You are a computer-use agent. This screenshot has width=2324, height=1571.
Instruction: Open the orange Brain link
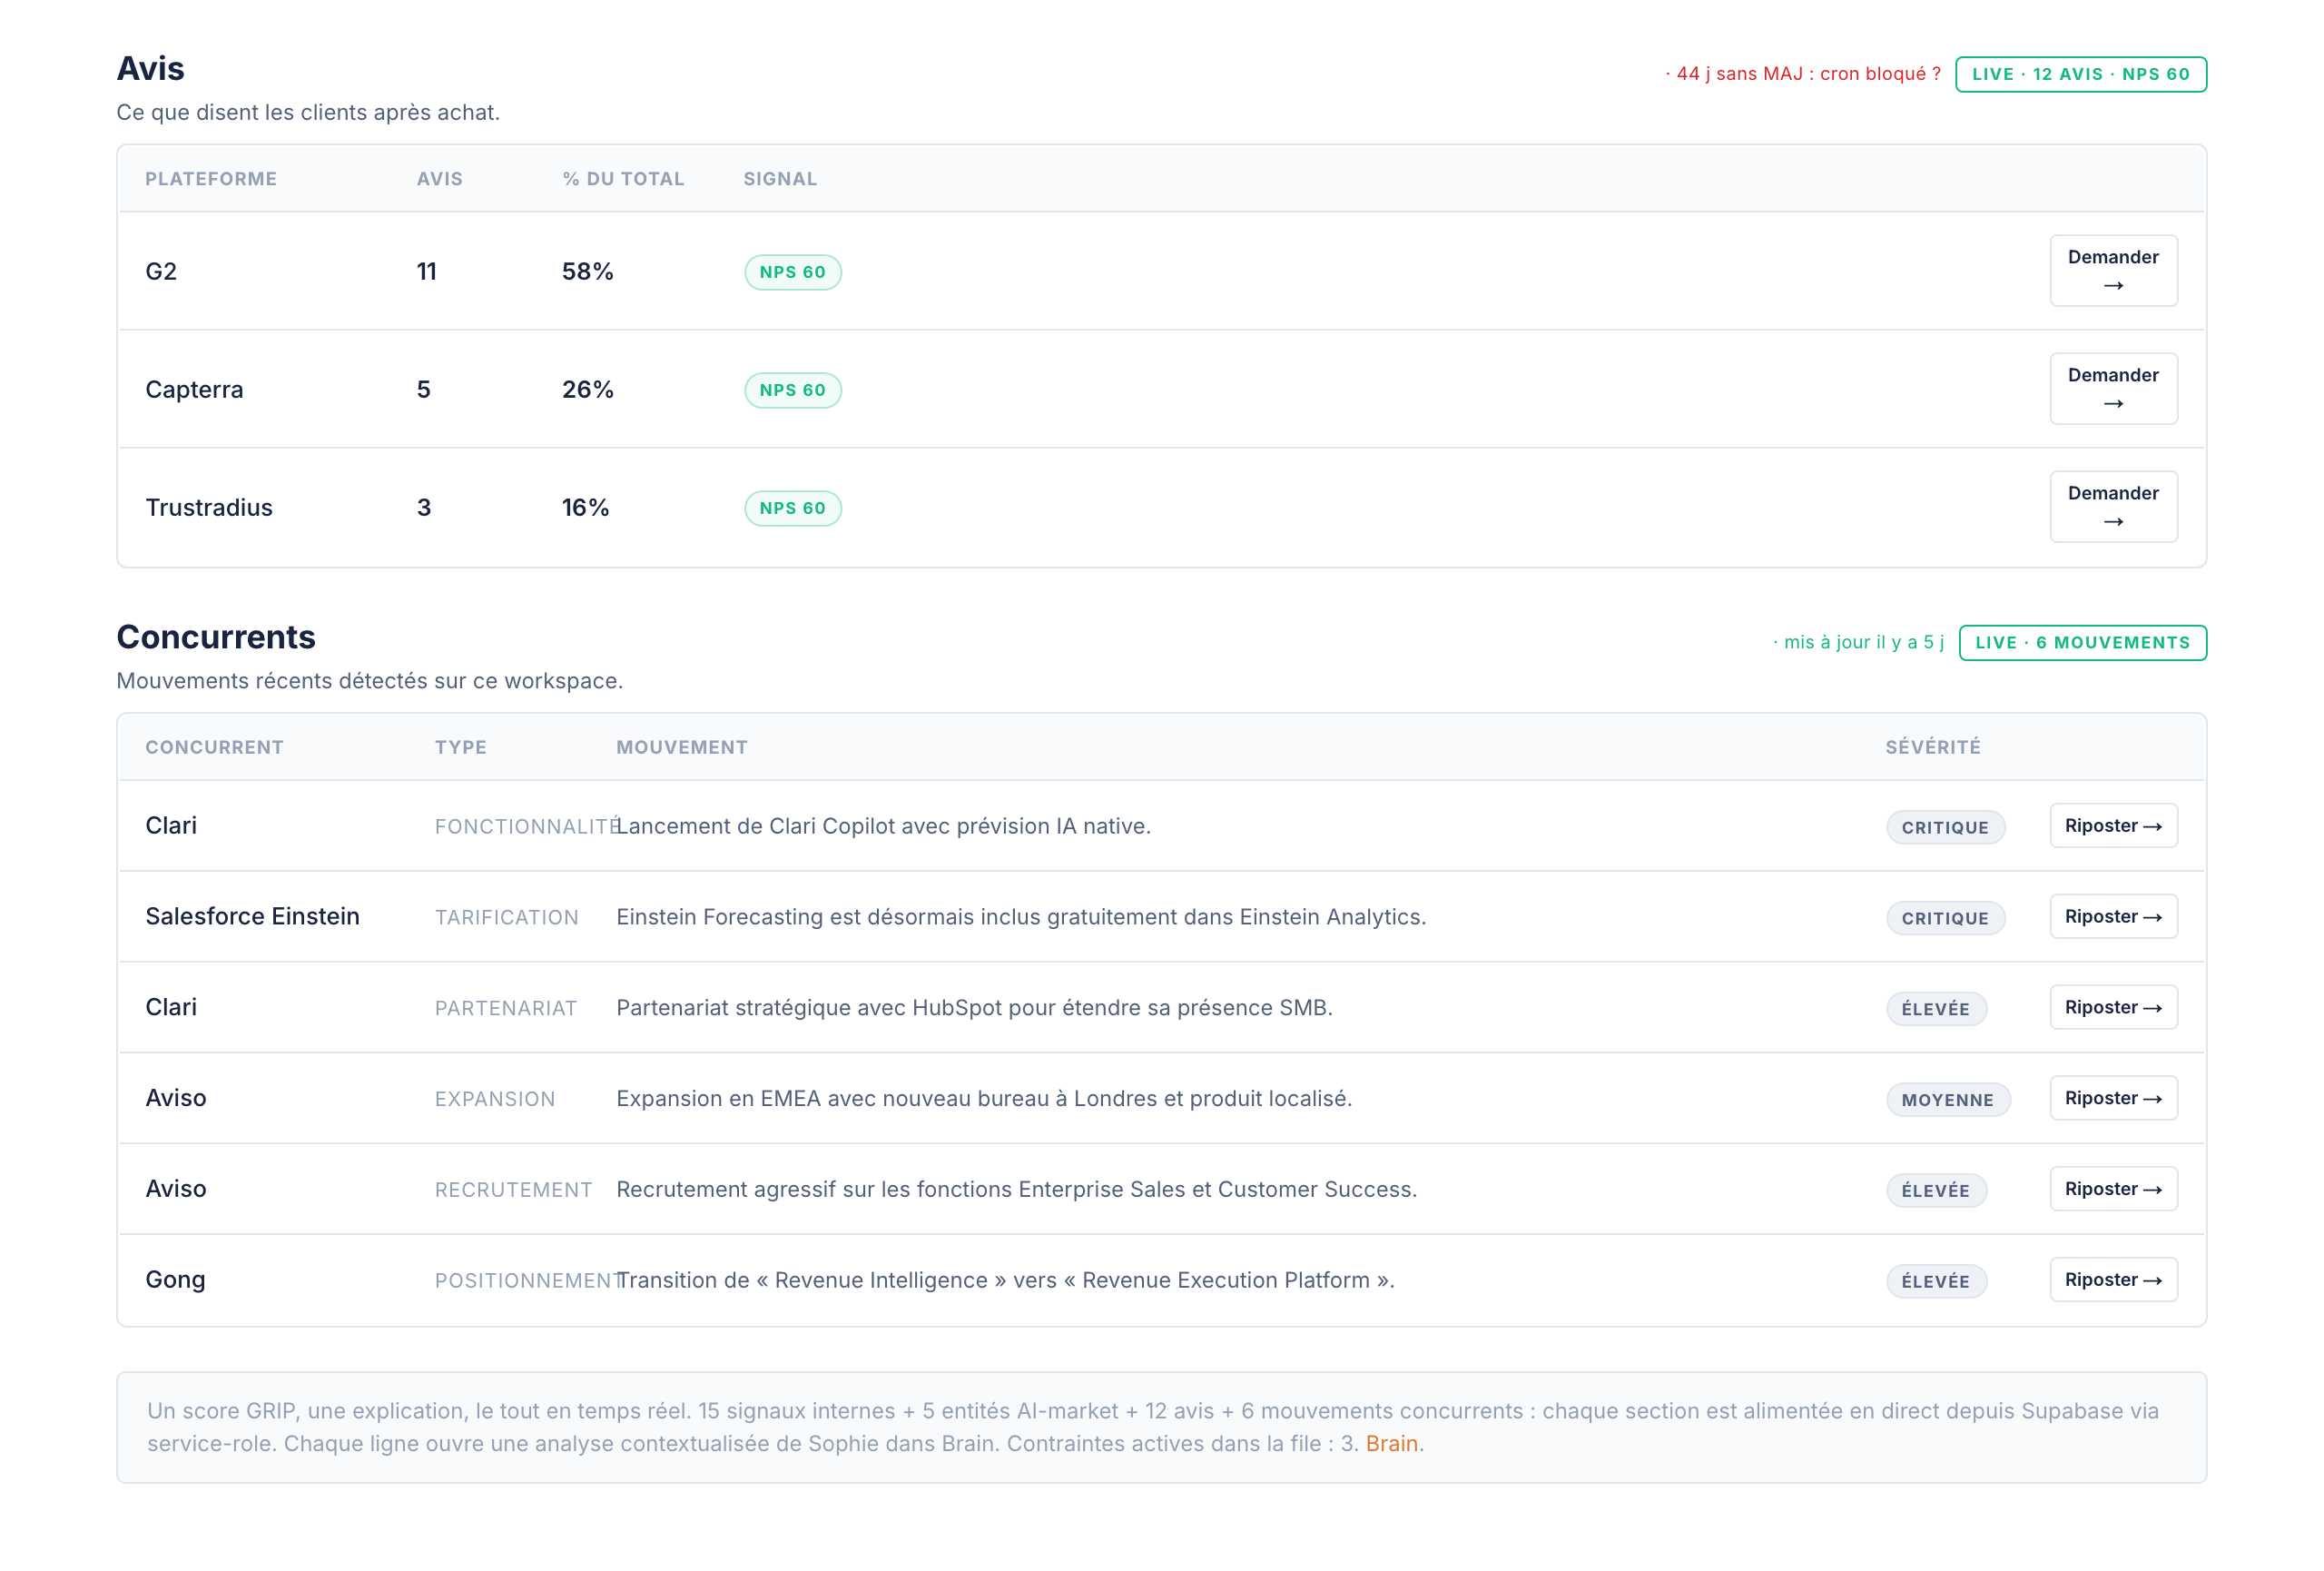click(1391, 1444)
